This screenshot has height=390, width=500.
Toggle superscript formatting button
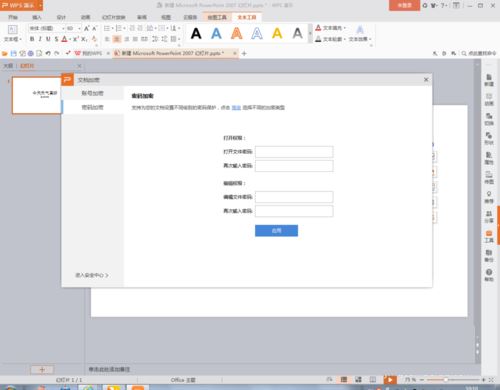(76, 39)
